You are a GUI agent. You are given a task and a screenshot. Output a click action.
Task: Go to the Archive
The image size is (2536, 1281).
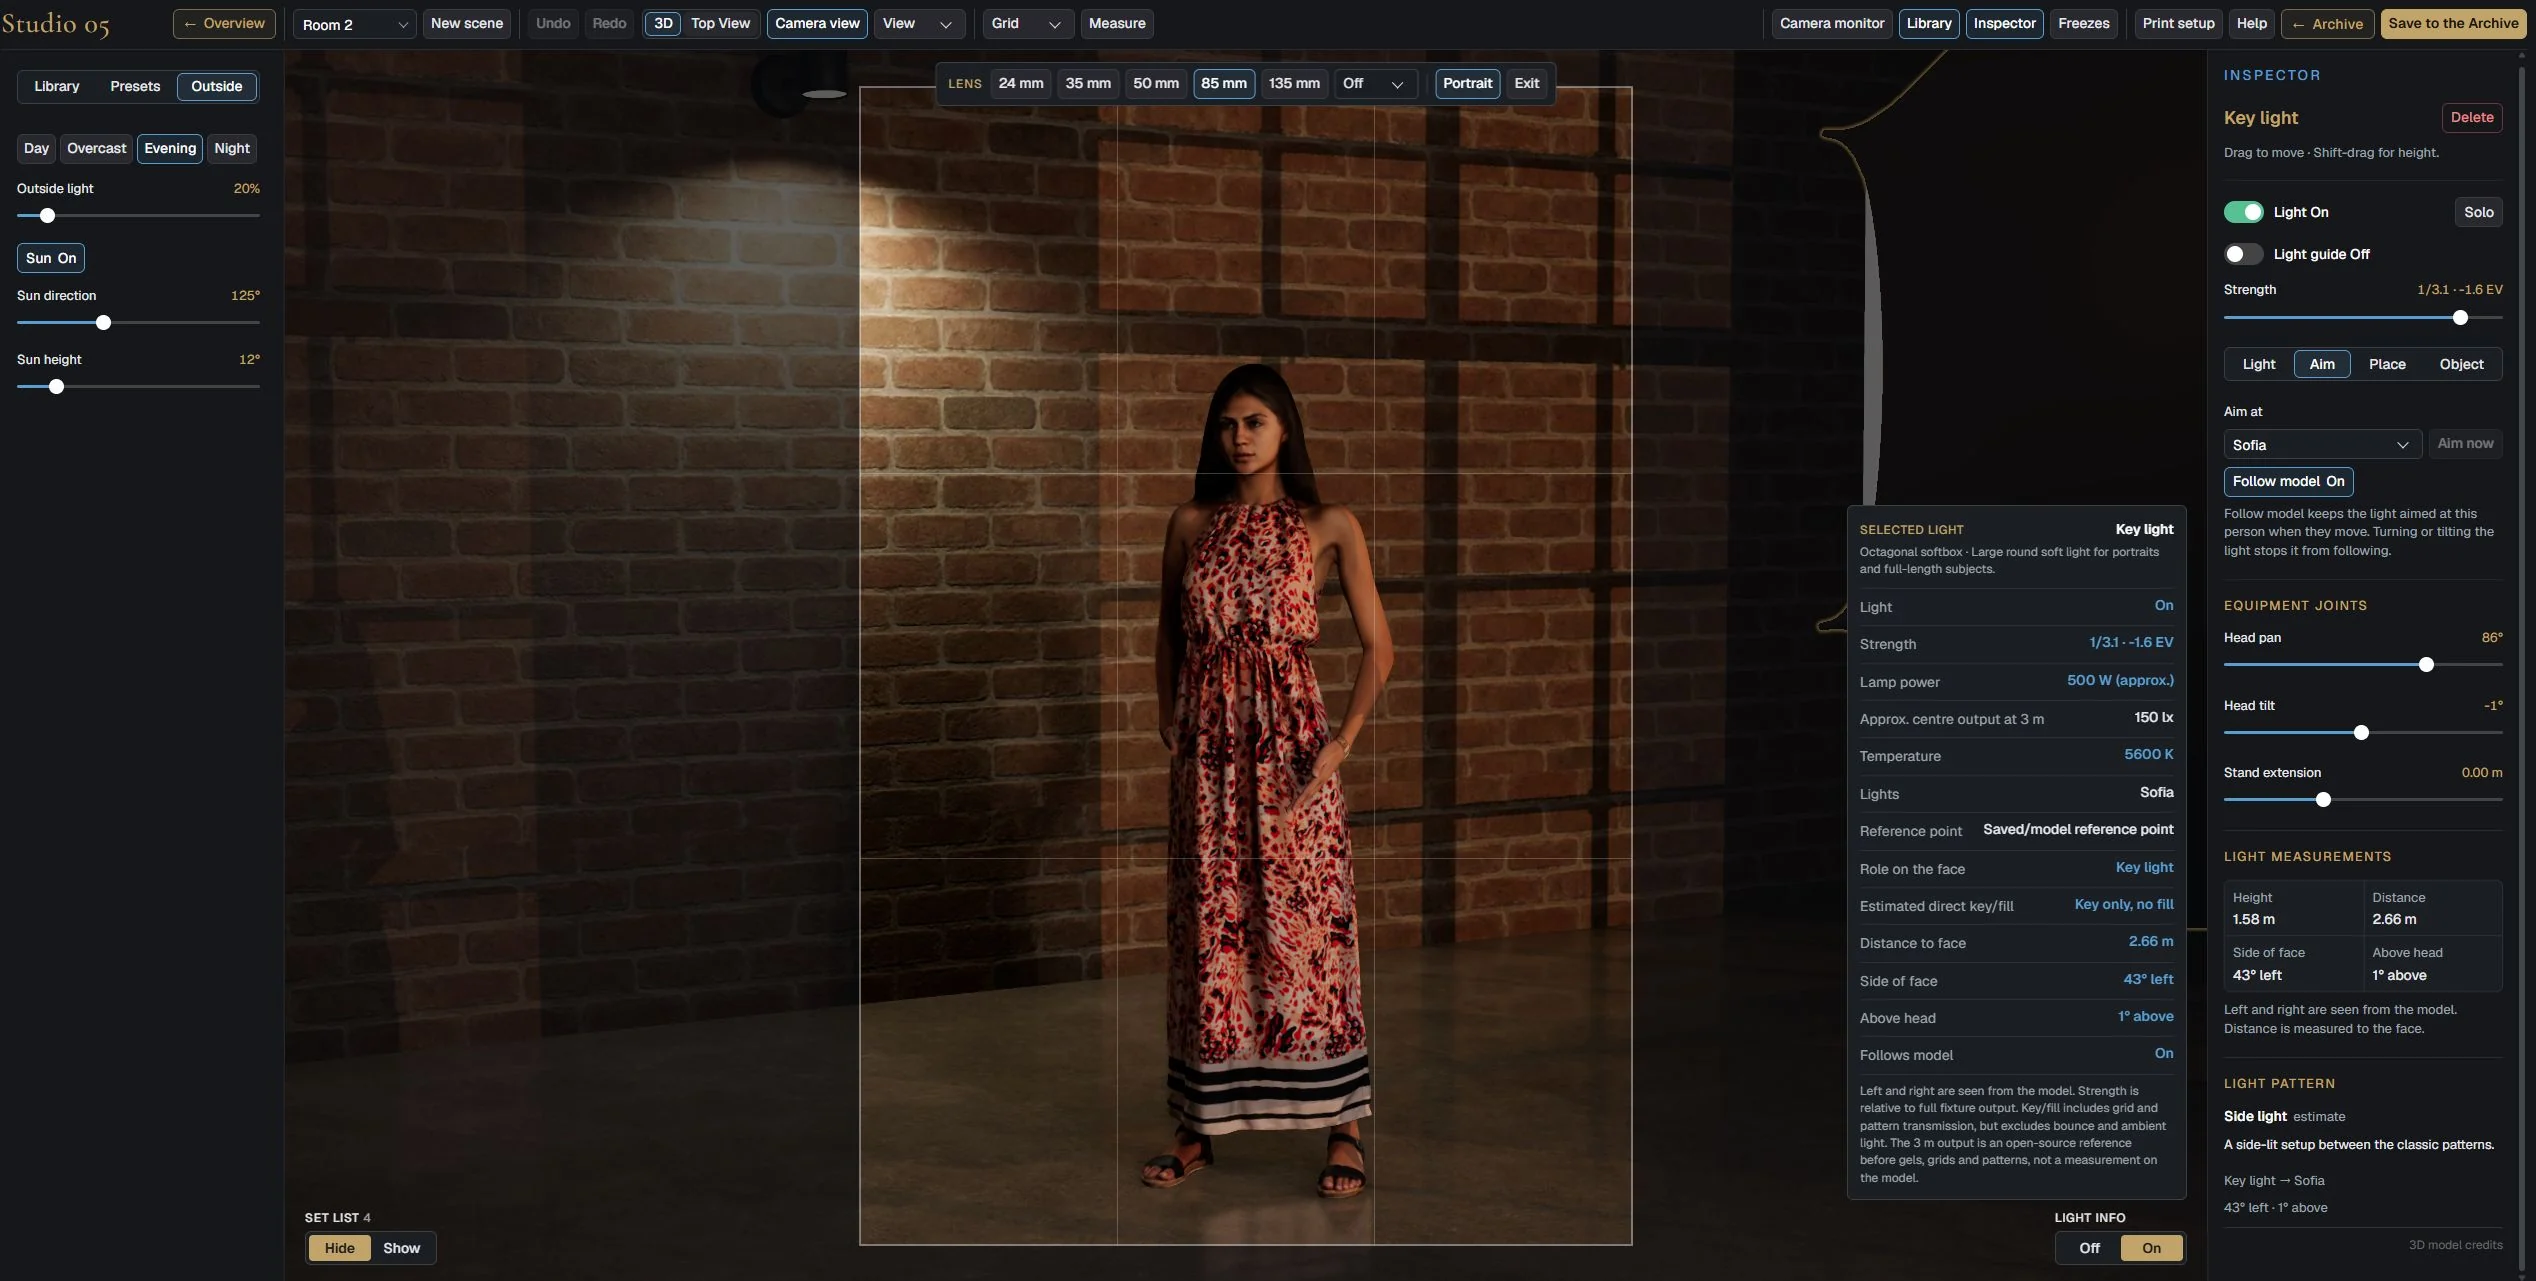[2327, 24]
